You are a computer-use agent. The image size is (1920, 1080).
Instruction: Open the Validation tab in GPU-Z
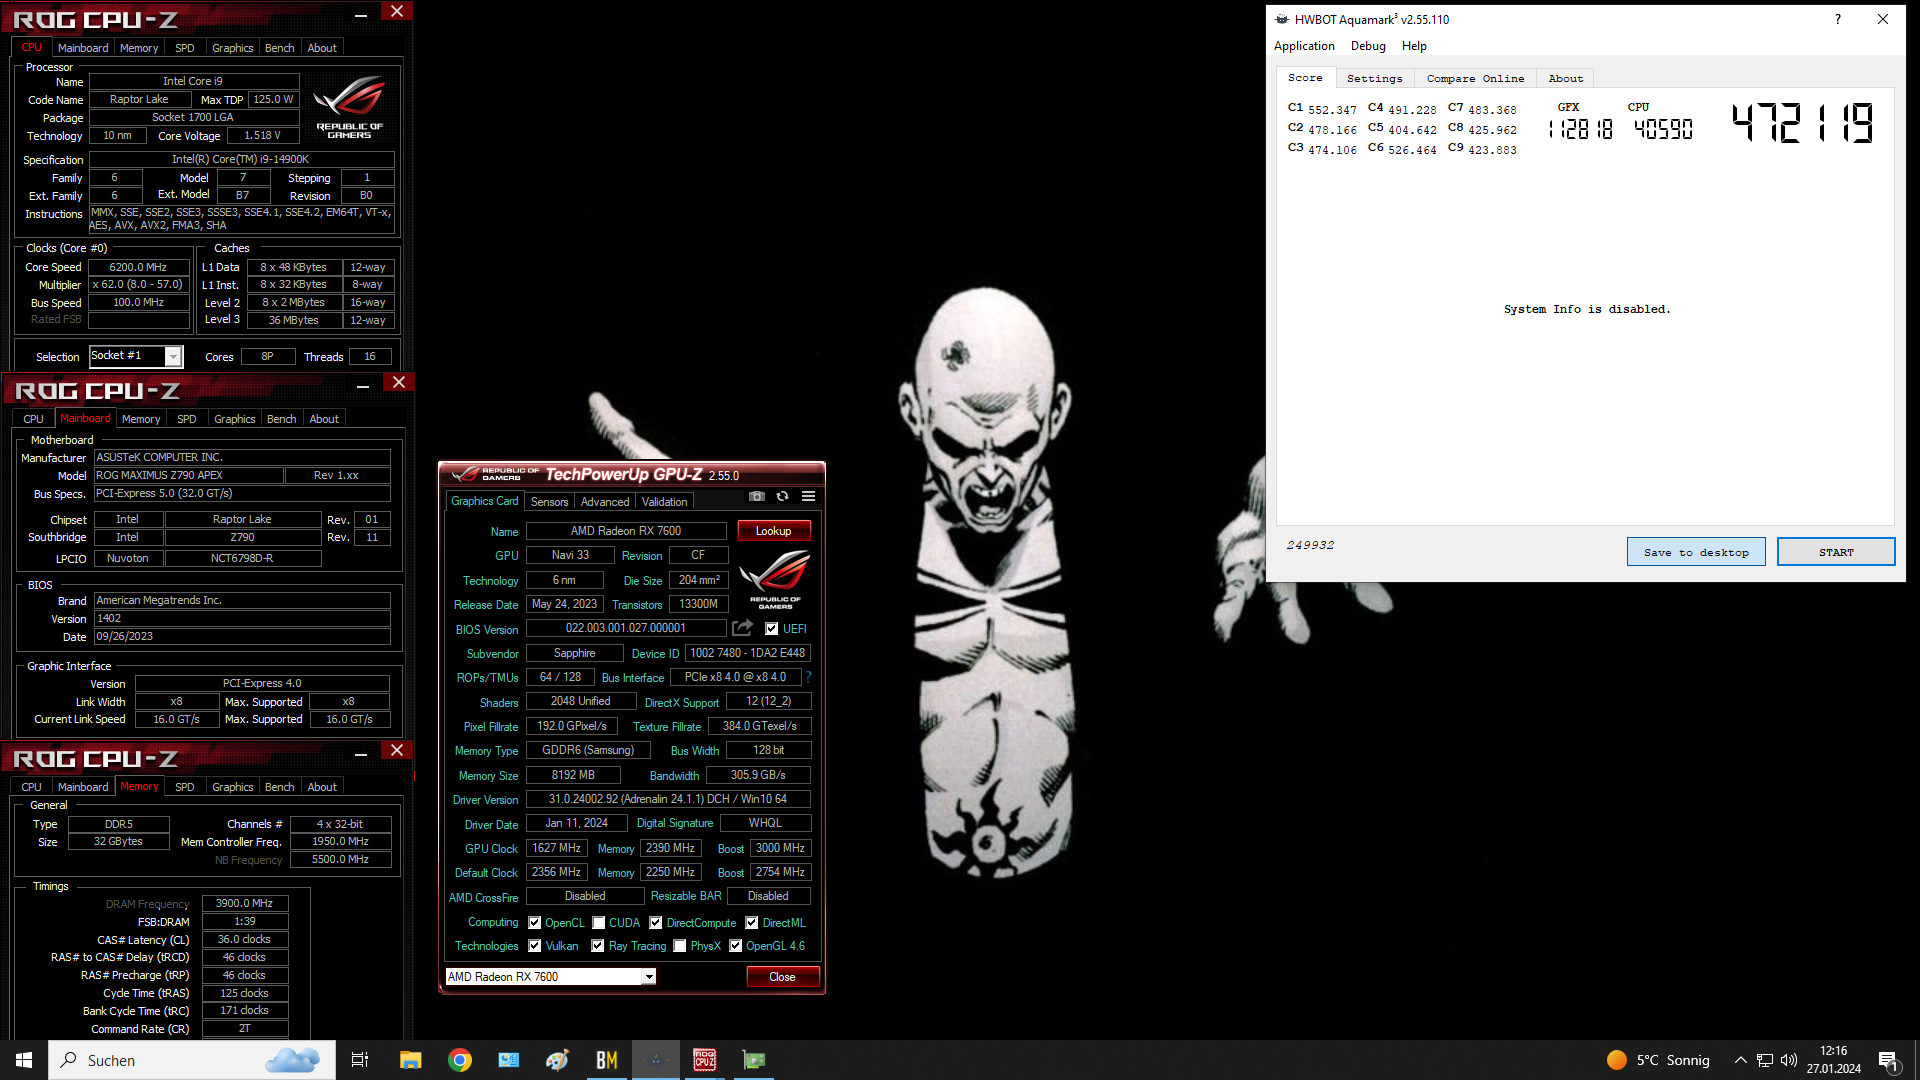coord(664,502)
